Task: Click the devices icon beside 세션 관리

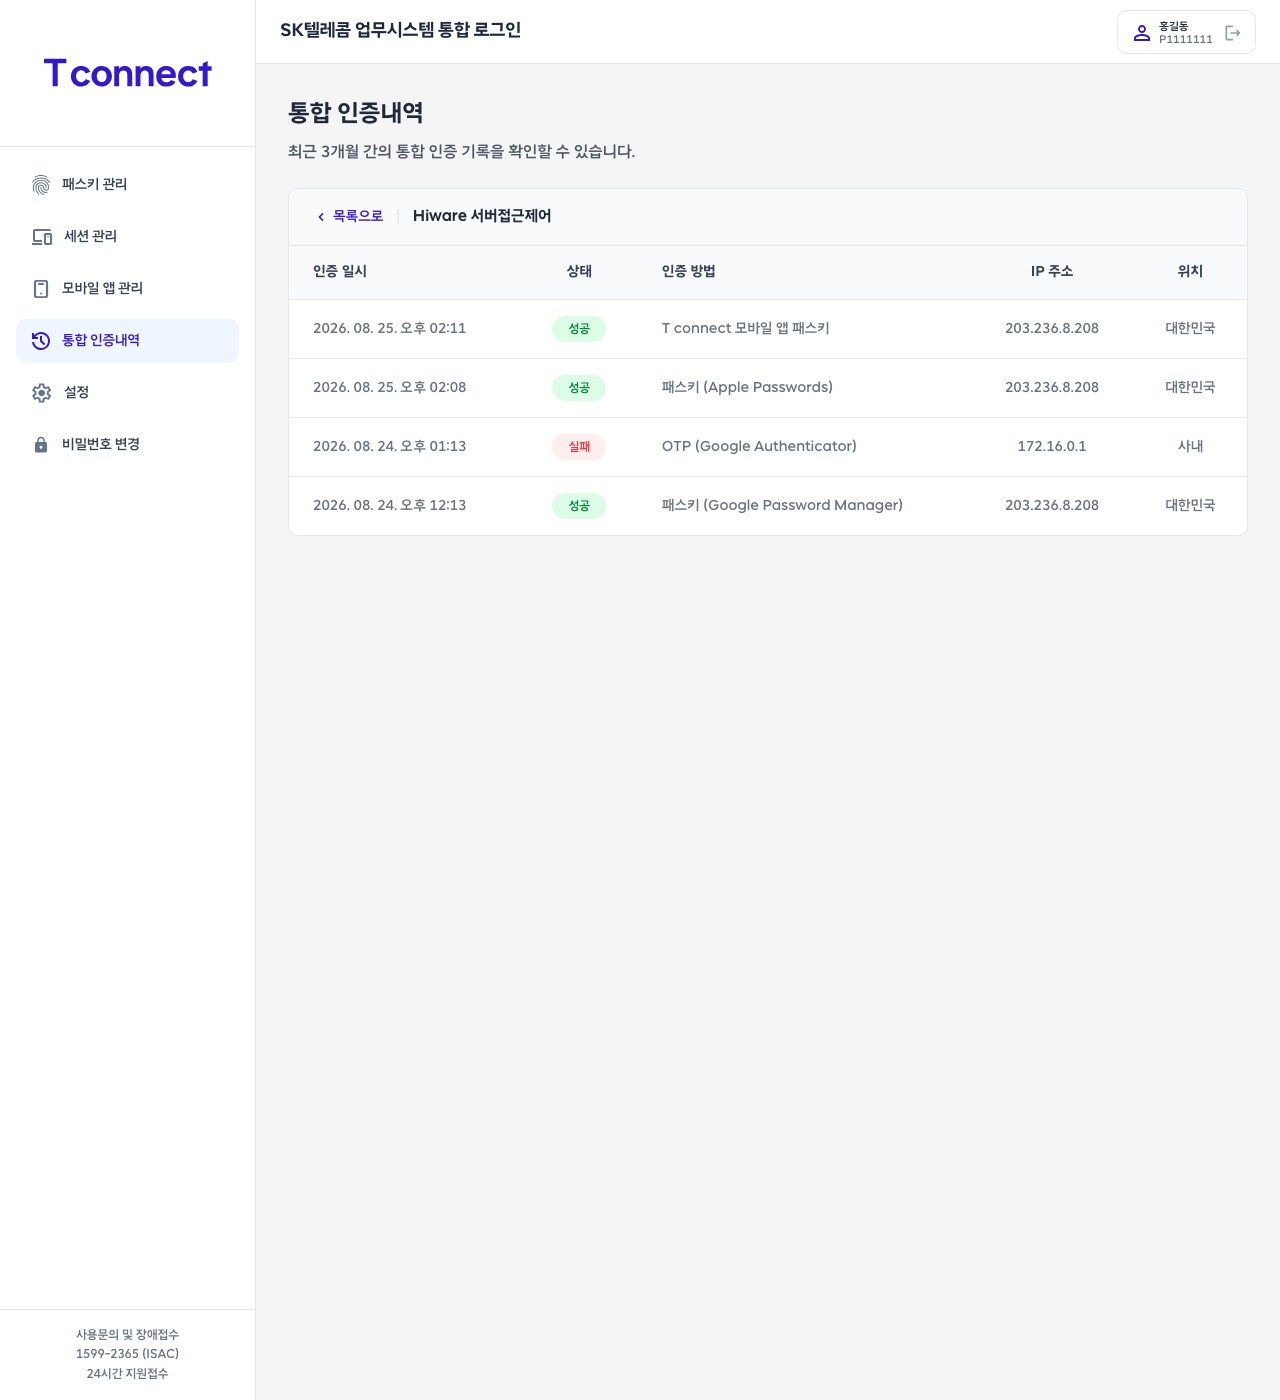Action: tap(42, 237)
